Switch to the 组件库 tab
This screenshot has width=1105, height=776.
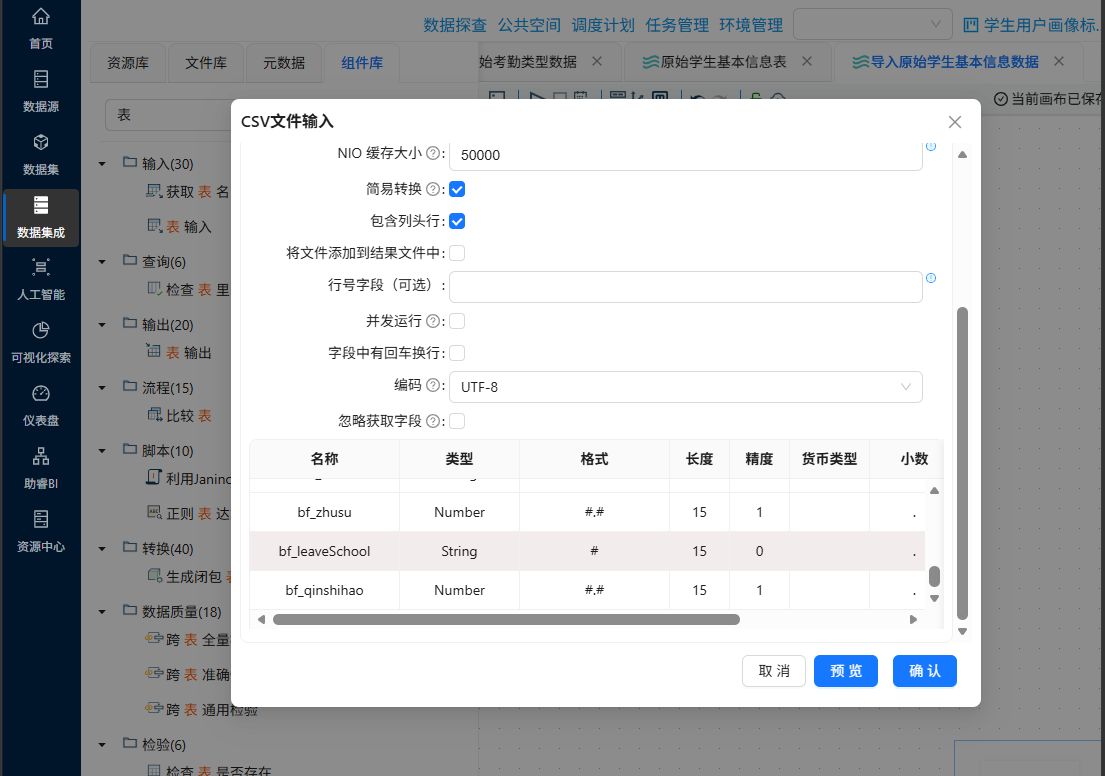tap(362, 63)
